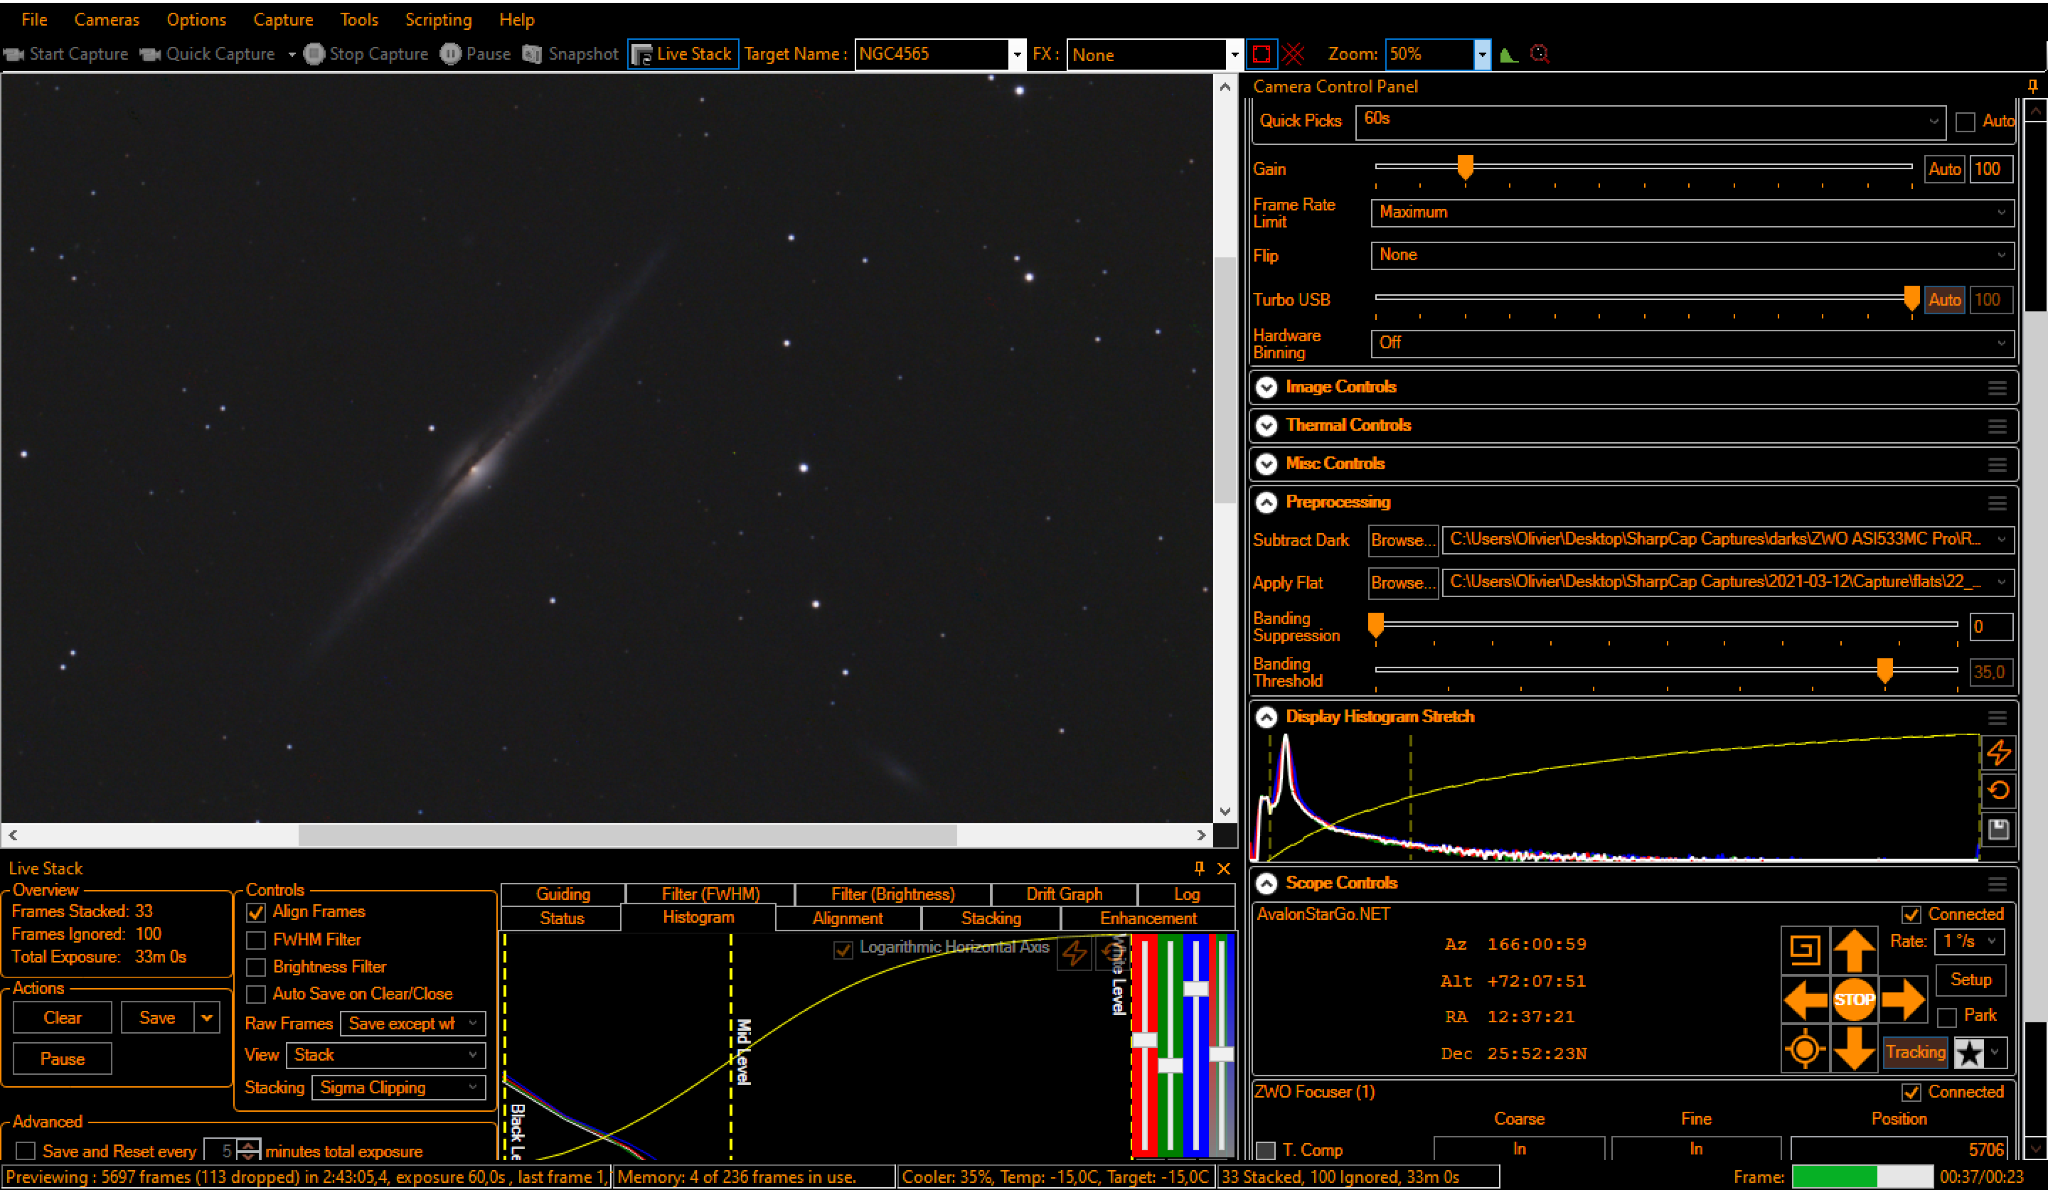Viewport: 2048px width, 1190px height.
Task: Click the star icon beside Tracking
Action: [x=1969, y=1052]
